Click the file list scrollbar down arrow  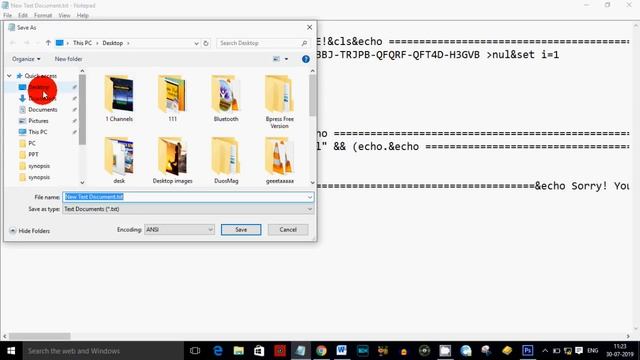[313, 182]
